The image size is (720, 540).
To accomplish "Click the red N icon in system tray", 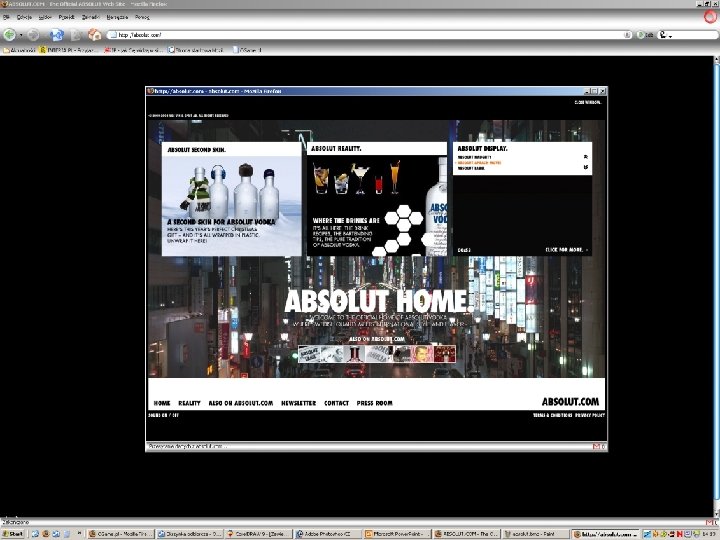I will (679, 534).
